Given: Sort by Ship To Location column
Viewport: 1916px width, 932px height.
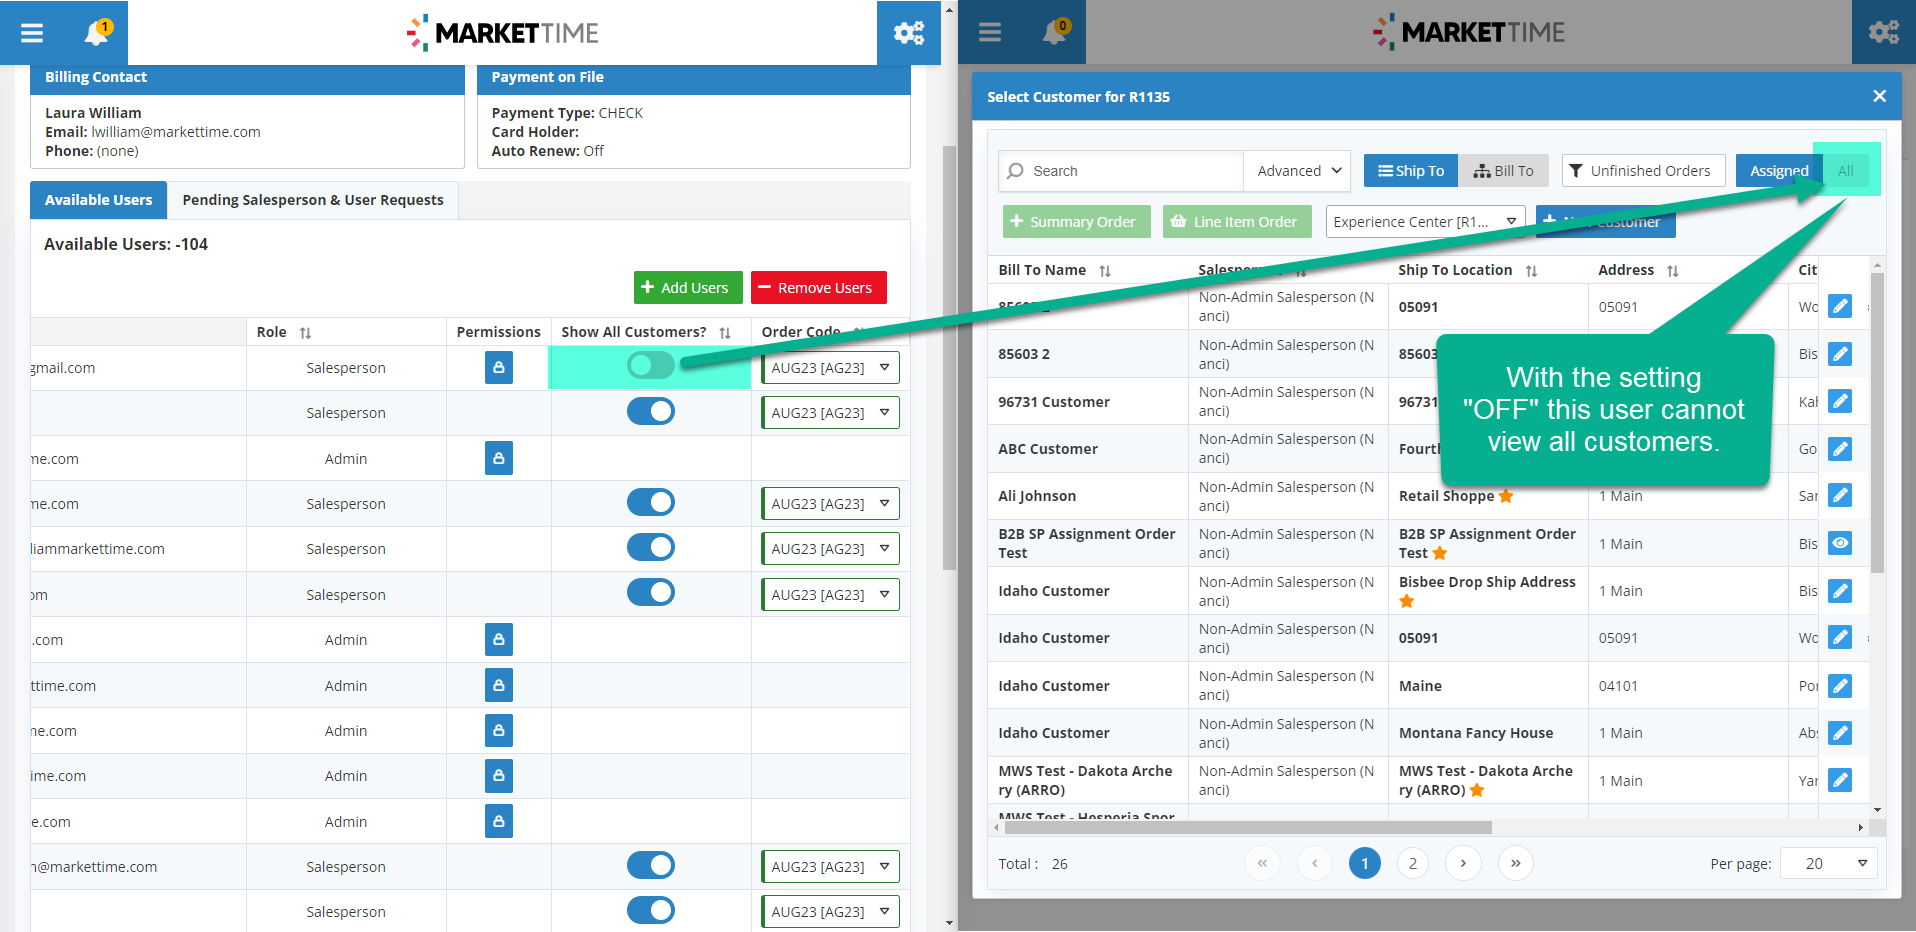Looking at the screenshot, I should (1531, 271).
